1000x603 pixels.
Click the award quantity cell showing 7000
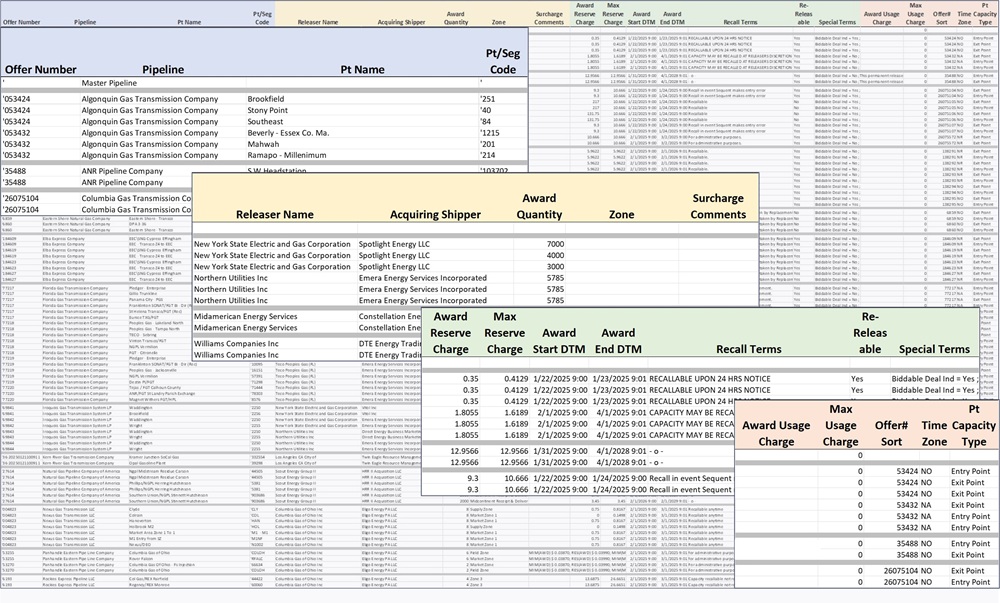pyautogui.click(x=555, y=245)
